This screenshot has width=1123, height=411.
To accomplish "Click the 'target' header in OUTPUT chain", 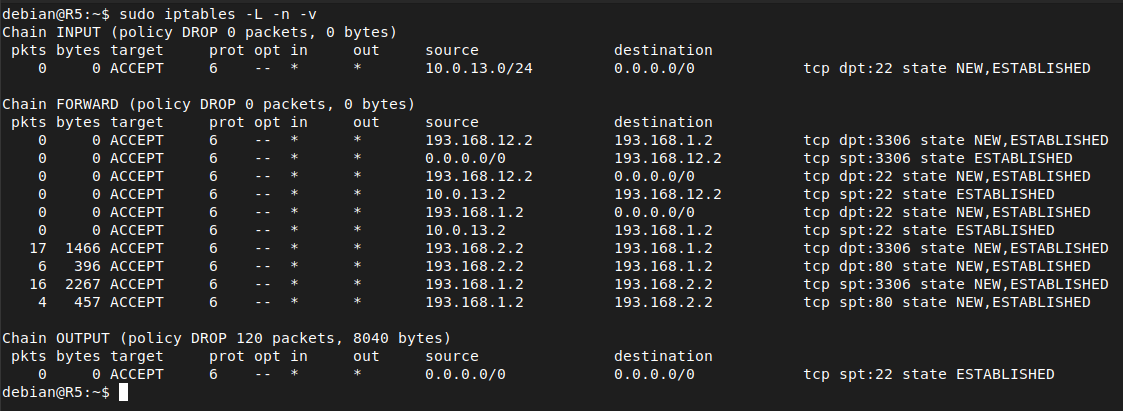I will click(137, 356).
